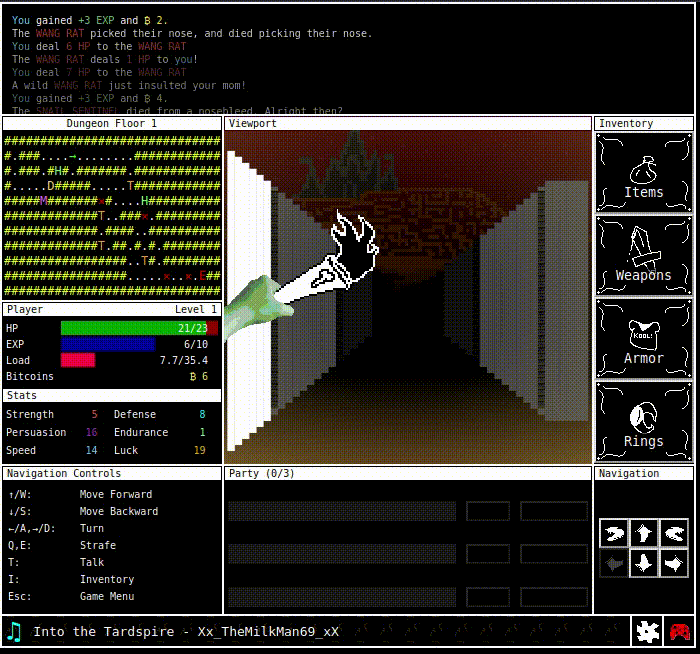Click the Endurance stat value 1
The height and width of the screenshot is (654, 700).
(x=202, y=432)
